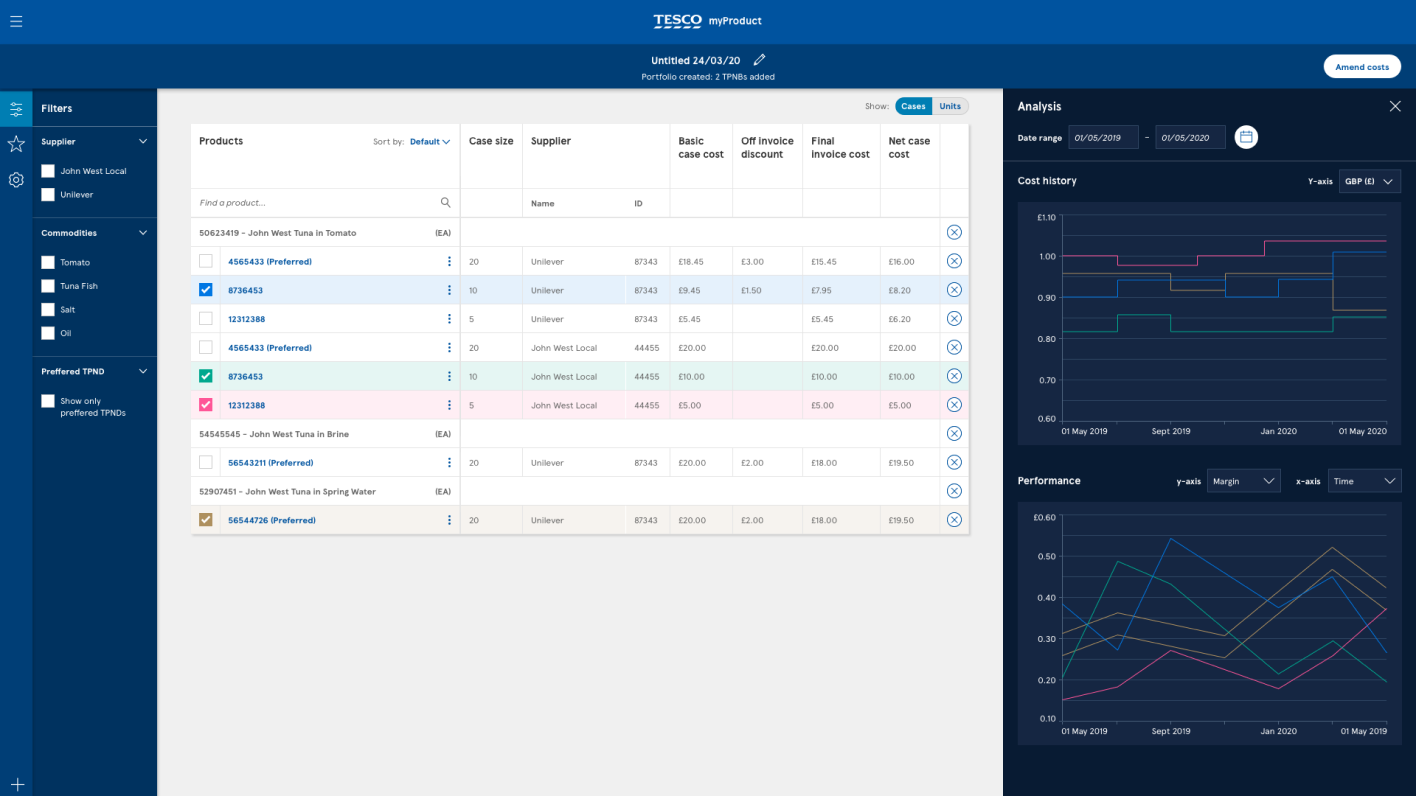Open the hamburger menu
This screenshot has height=796, width=1416.
pyautogui.click(x=16, y=21)
